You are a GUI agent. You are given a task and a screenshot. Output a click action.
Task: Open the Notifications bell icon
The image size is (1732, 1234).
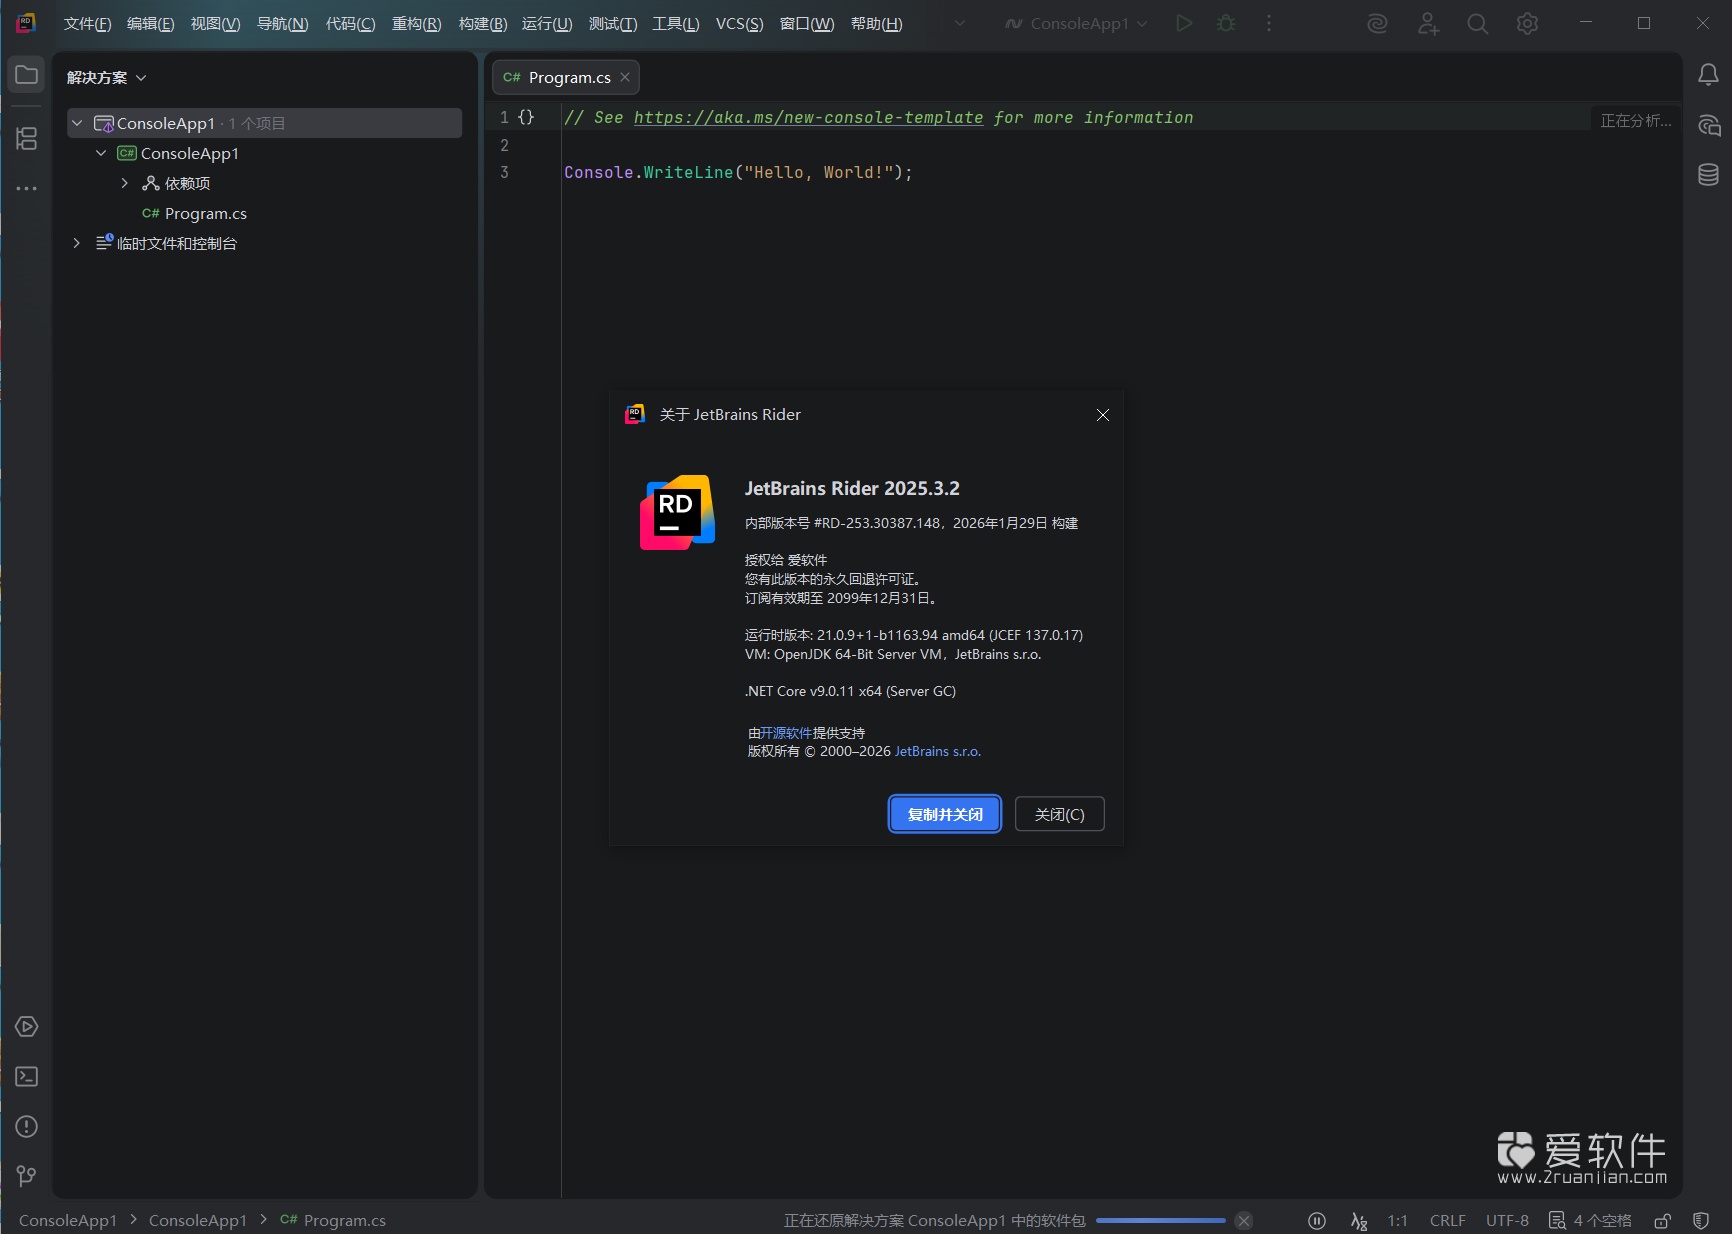click(x=1707, y=74)
